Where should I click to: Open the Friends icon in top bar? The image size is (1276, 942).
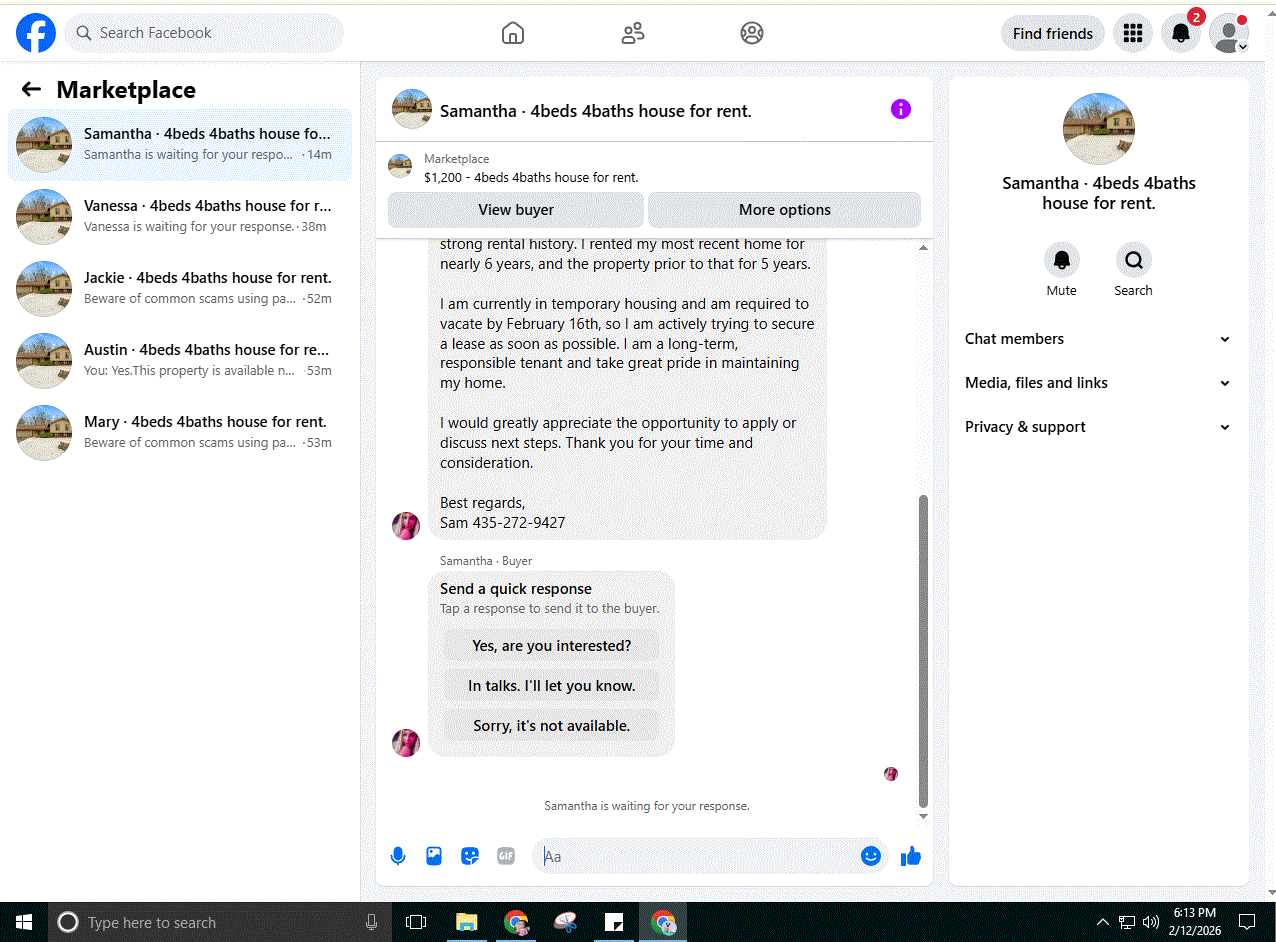pos(633,33)
